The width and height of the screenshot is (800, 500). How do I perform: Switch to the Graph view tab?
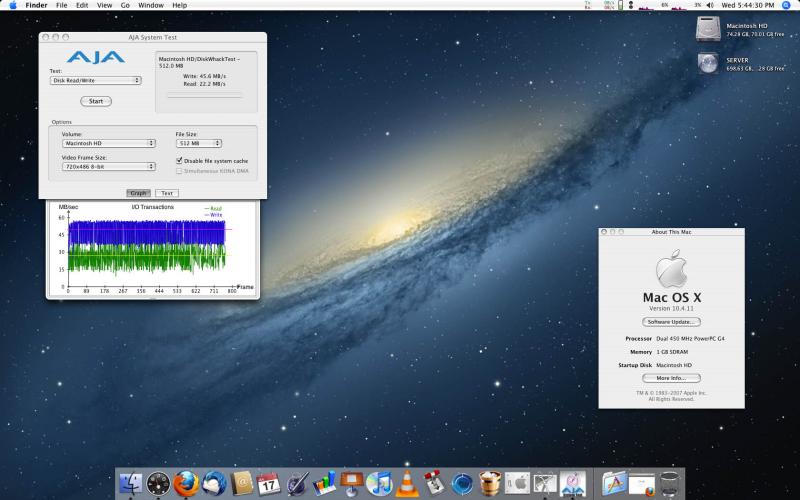click(138, 193)
